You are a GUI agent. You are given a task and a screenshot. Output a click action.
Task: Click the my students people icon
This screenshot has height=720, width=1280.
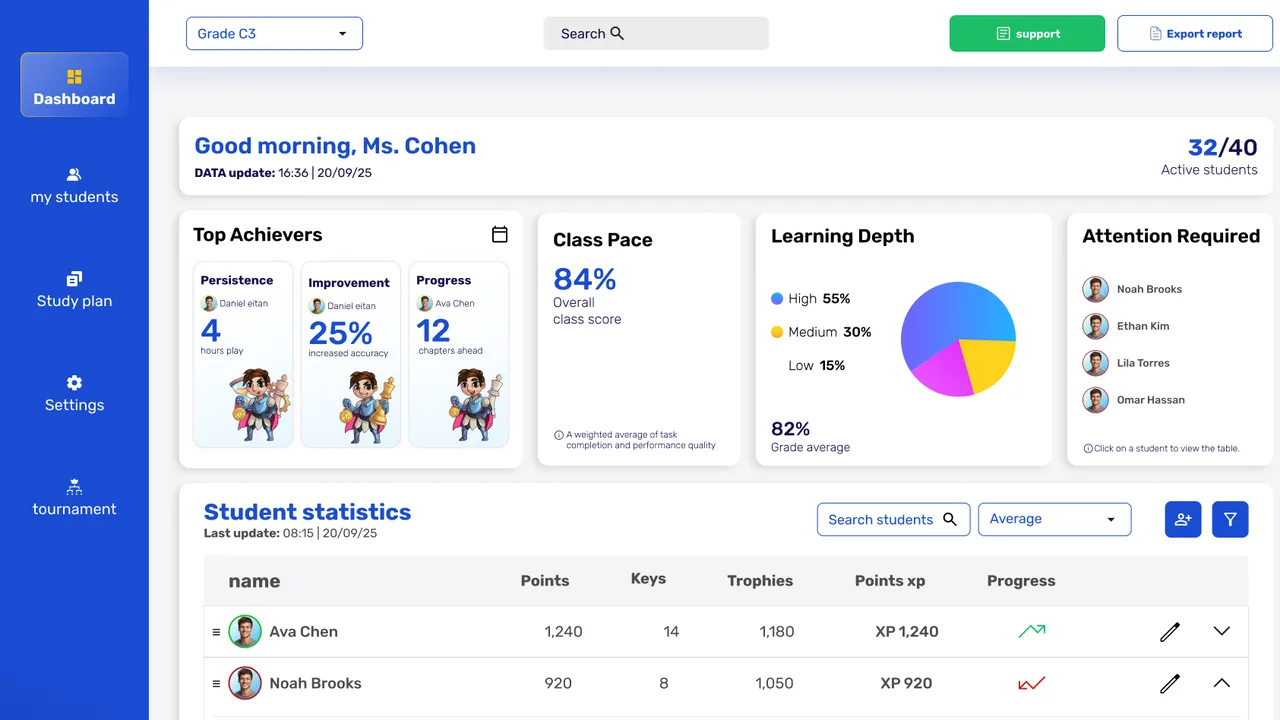[74, 175]
